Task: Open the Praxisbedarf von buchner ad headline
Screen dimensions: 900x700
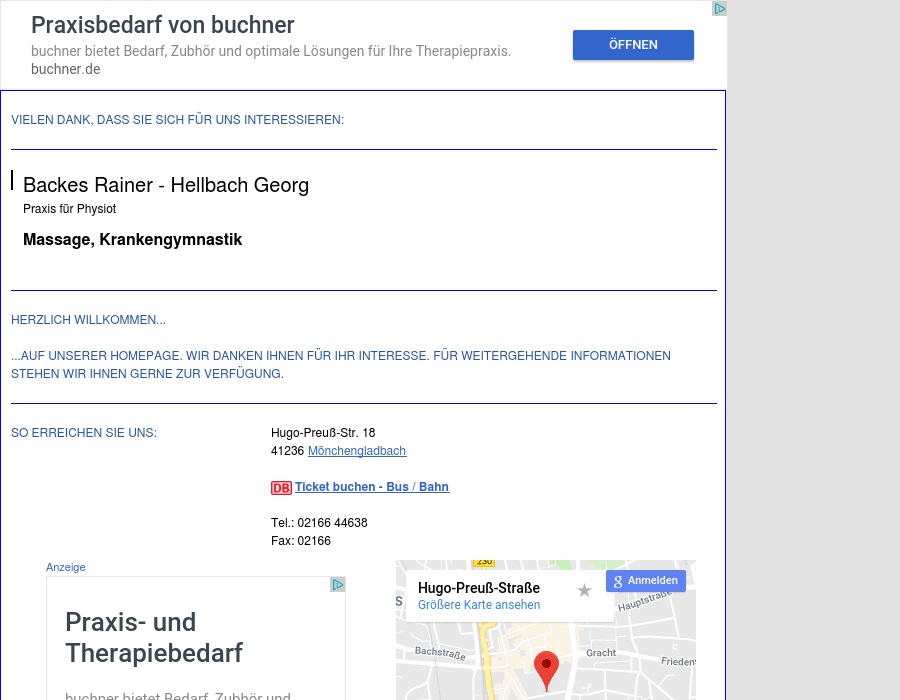Action: click(x=162, y=25)
